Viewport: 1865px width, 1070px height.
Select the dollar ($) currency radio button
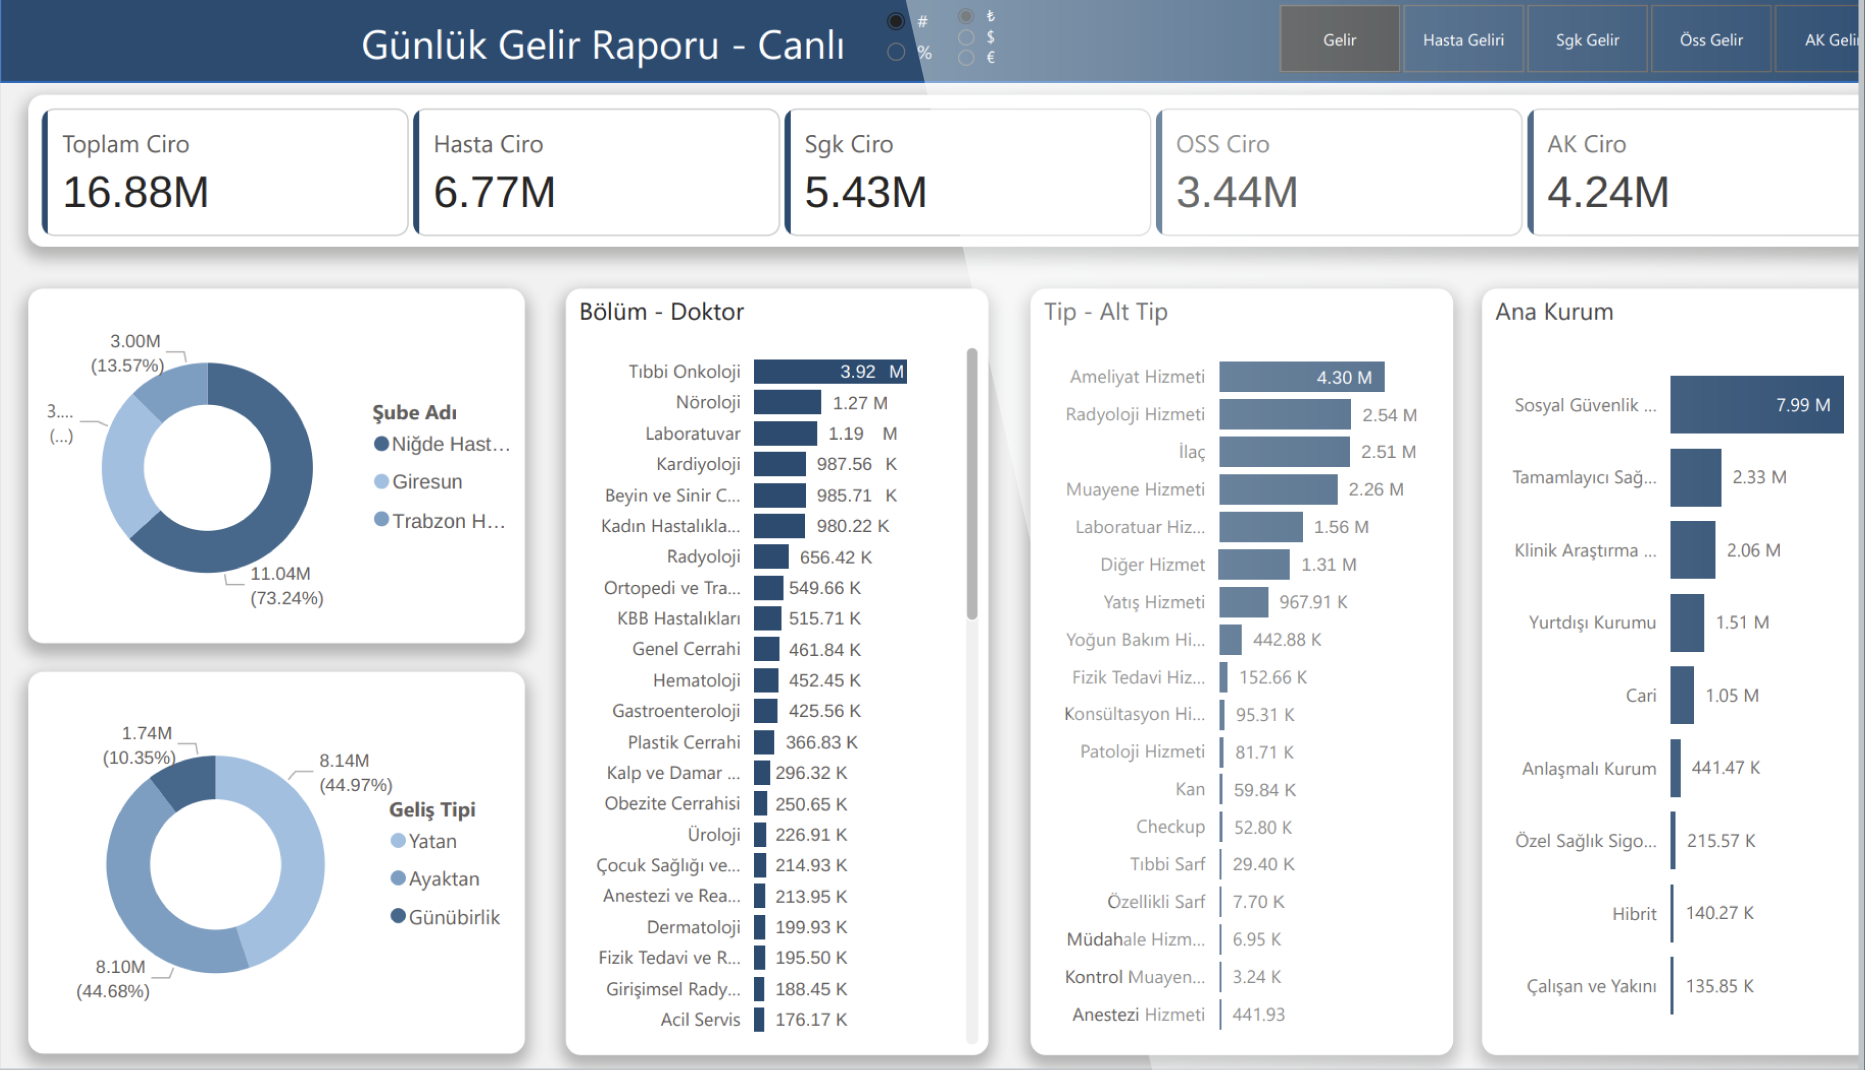966,37
